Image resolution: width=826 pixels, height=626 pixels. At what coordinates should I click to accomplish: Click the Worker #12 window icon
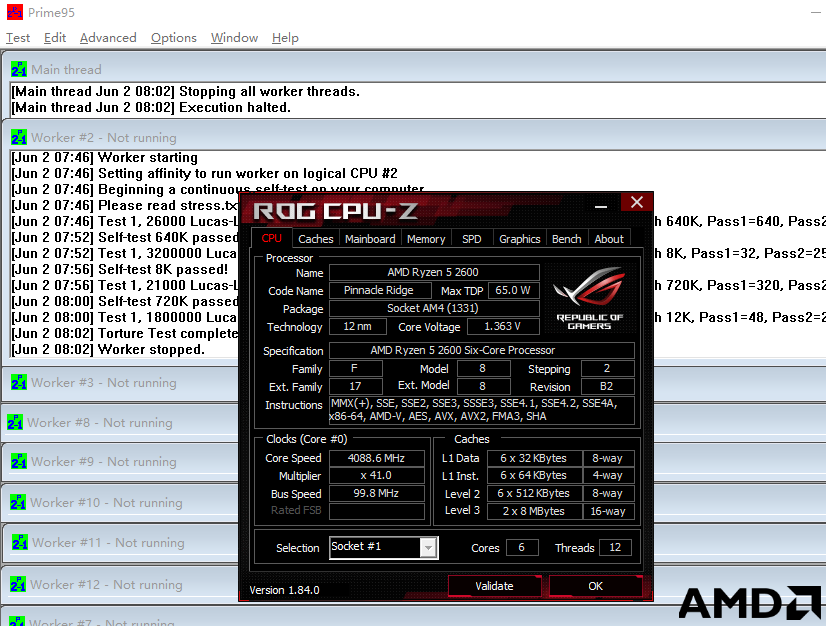17,584
